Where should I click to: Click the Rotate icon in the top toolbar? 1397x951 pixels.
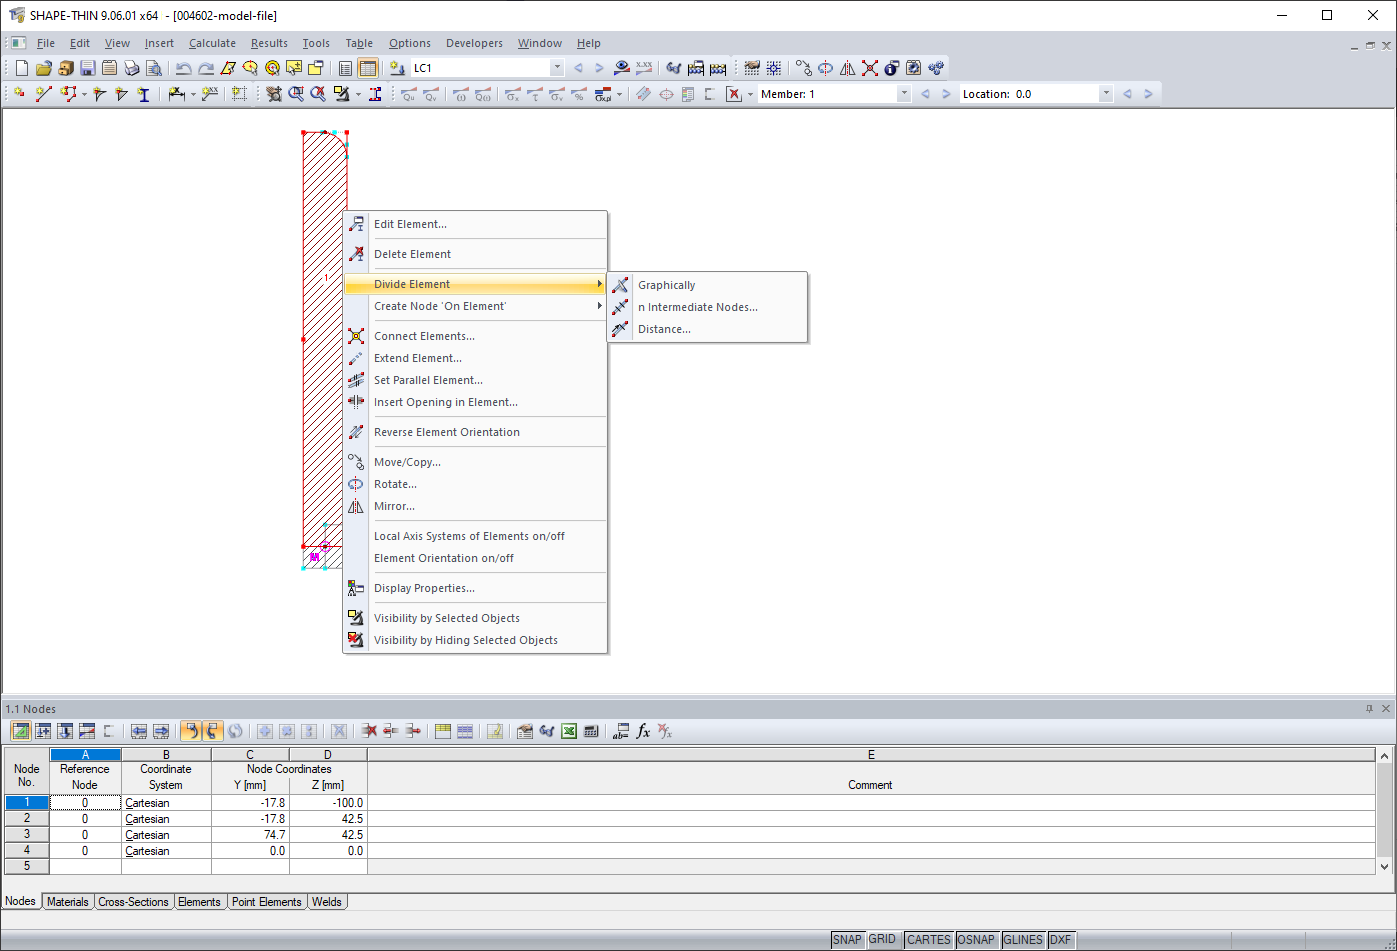825,68
